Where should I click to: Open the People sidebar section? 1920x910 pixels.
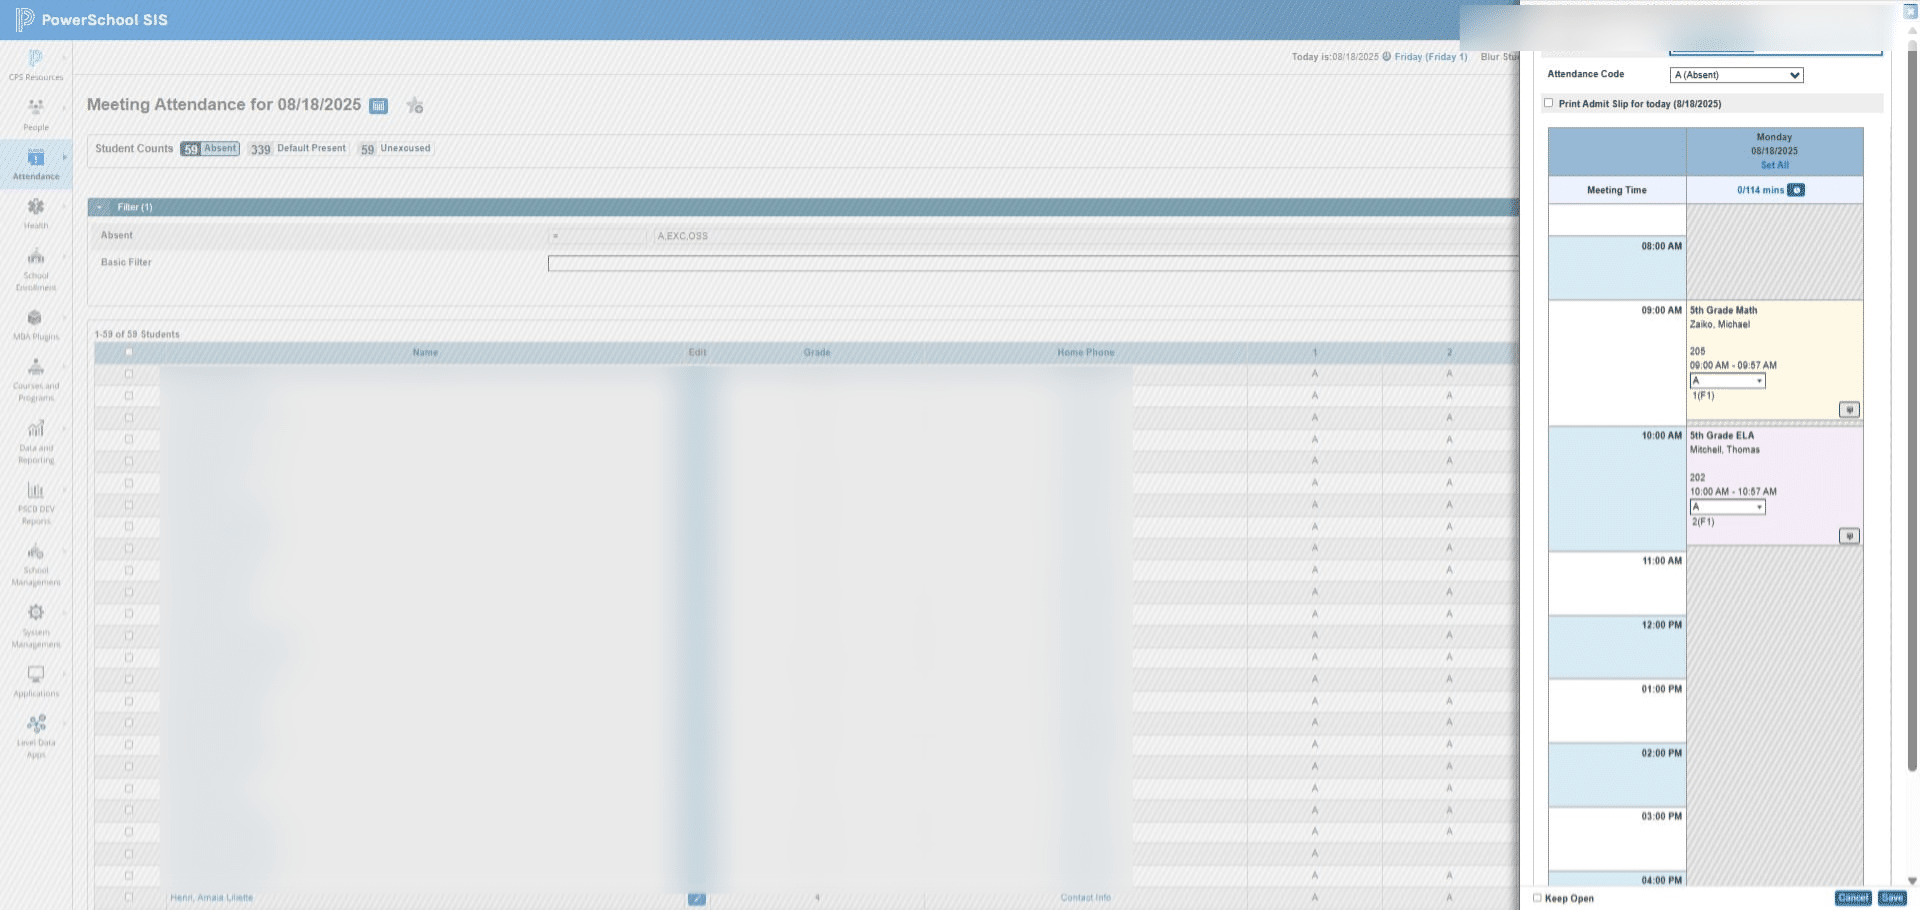(x=36, y=115)
